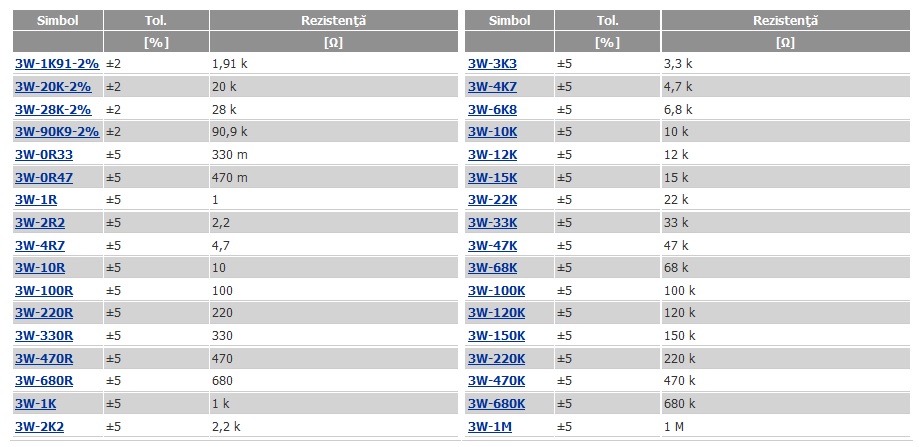Select the 3W-1M product link
This screenshot has height=447, width=924.
tap(490, 426)
